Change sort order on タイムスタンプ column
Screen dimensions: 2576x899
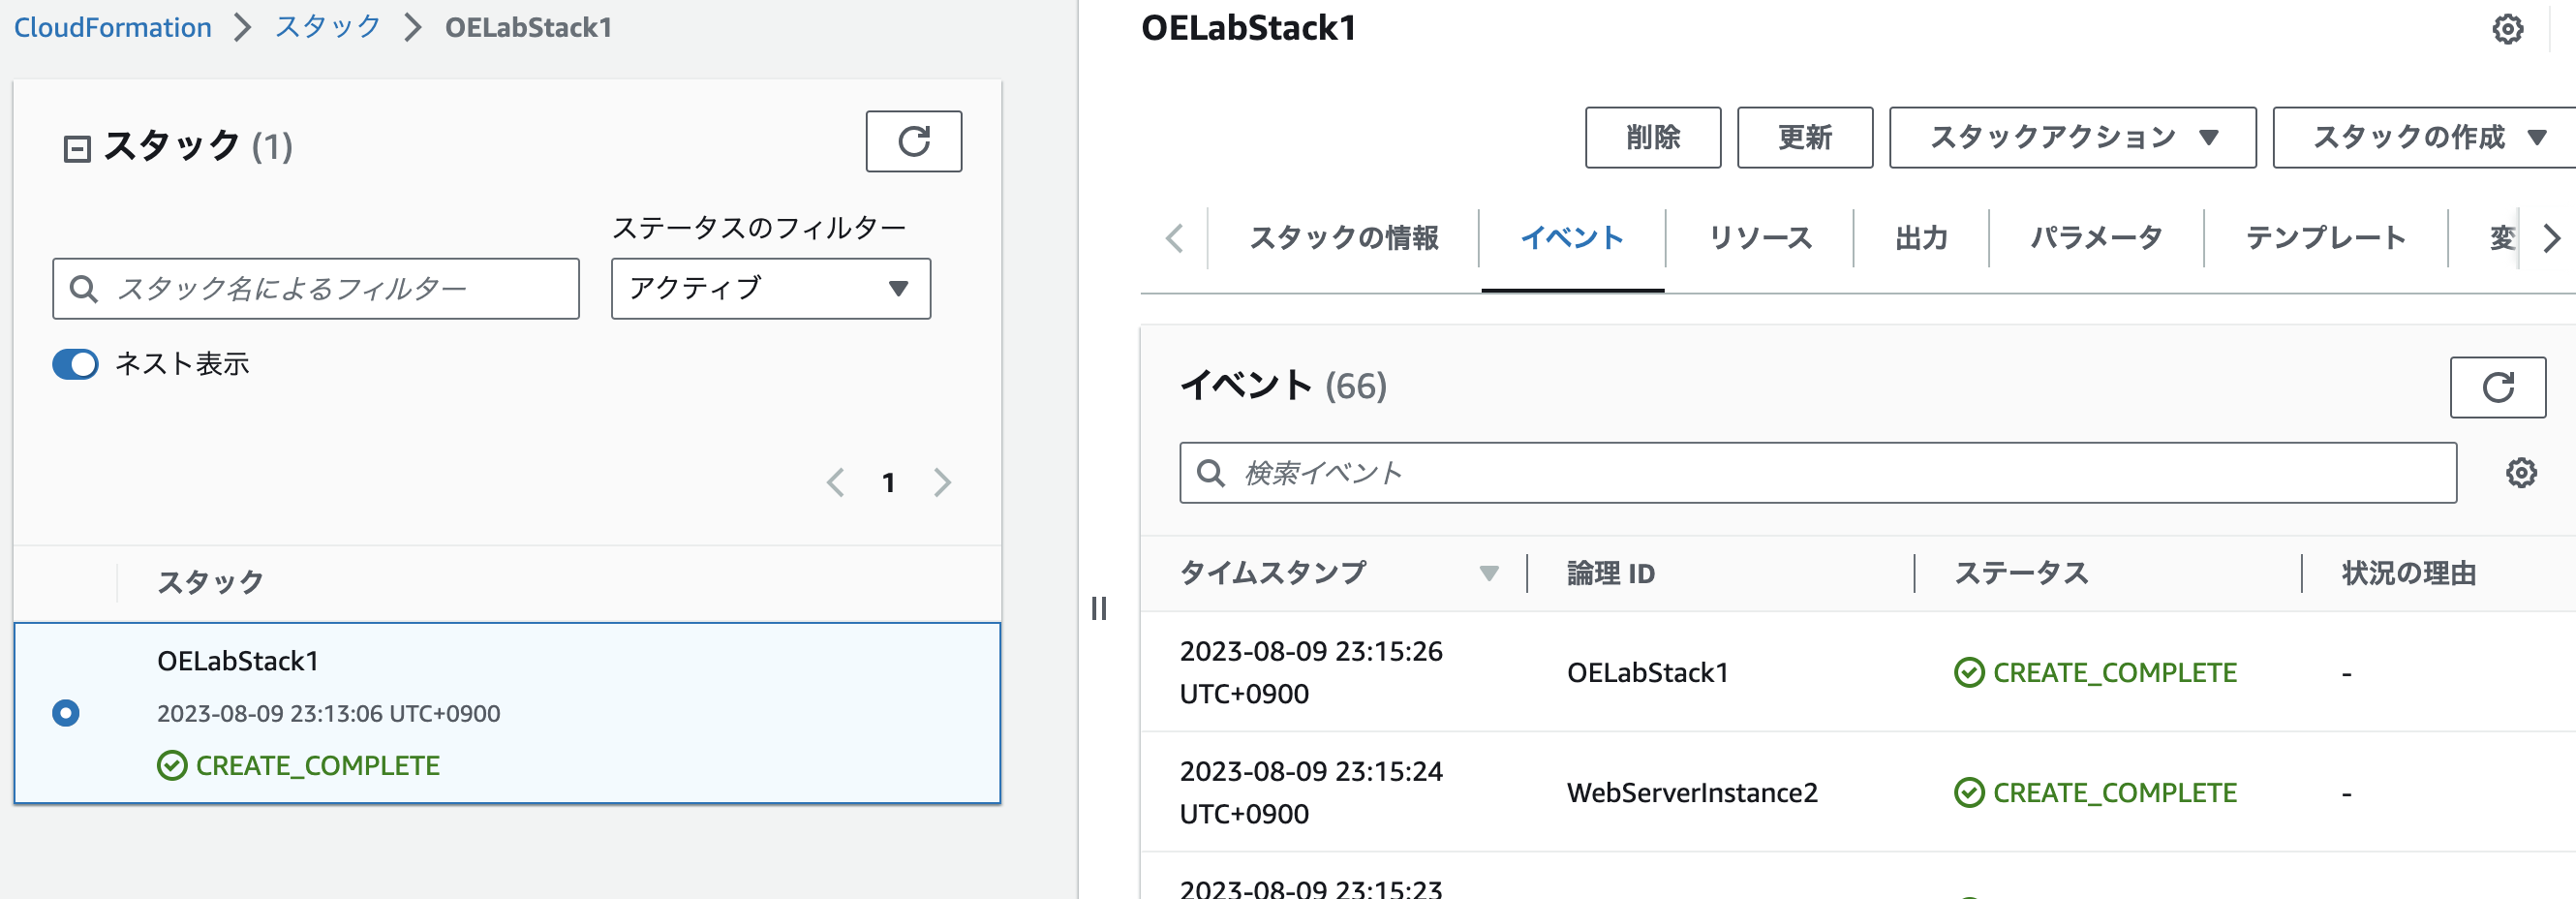(1490, 573)
